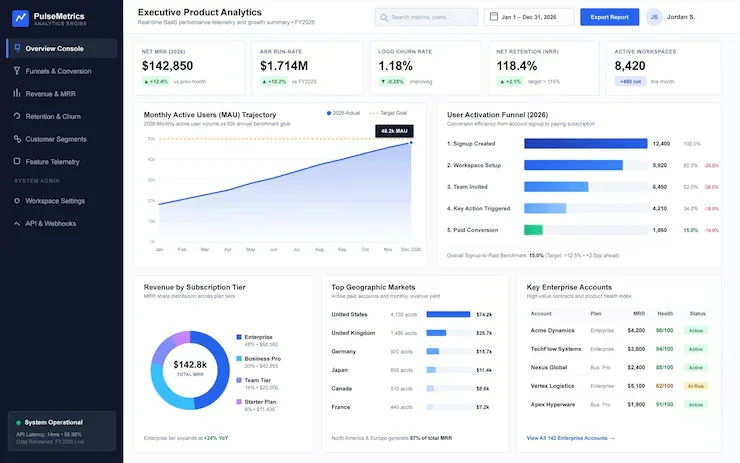Click the 48.2k MAU tooltip marker
740x463 pixels.
click(x=394, y=131)
